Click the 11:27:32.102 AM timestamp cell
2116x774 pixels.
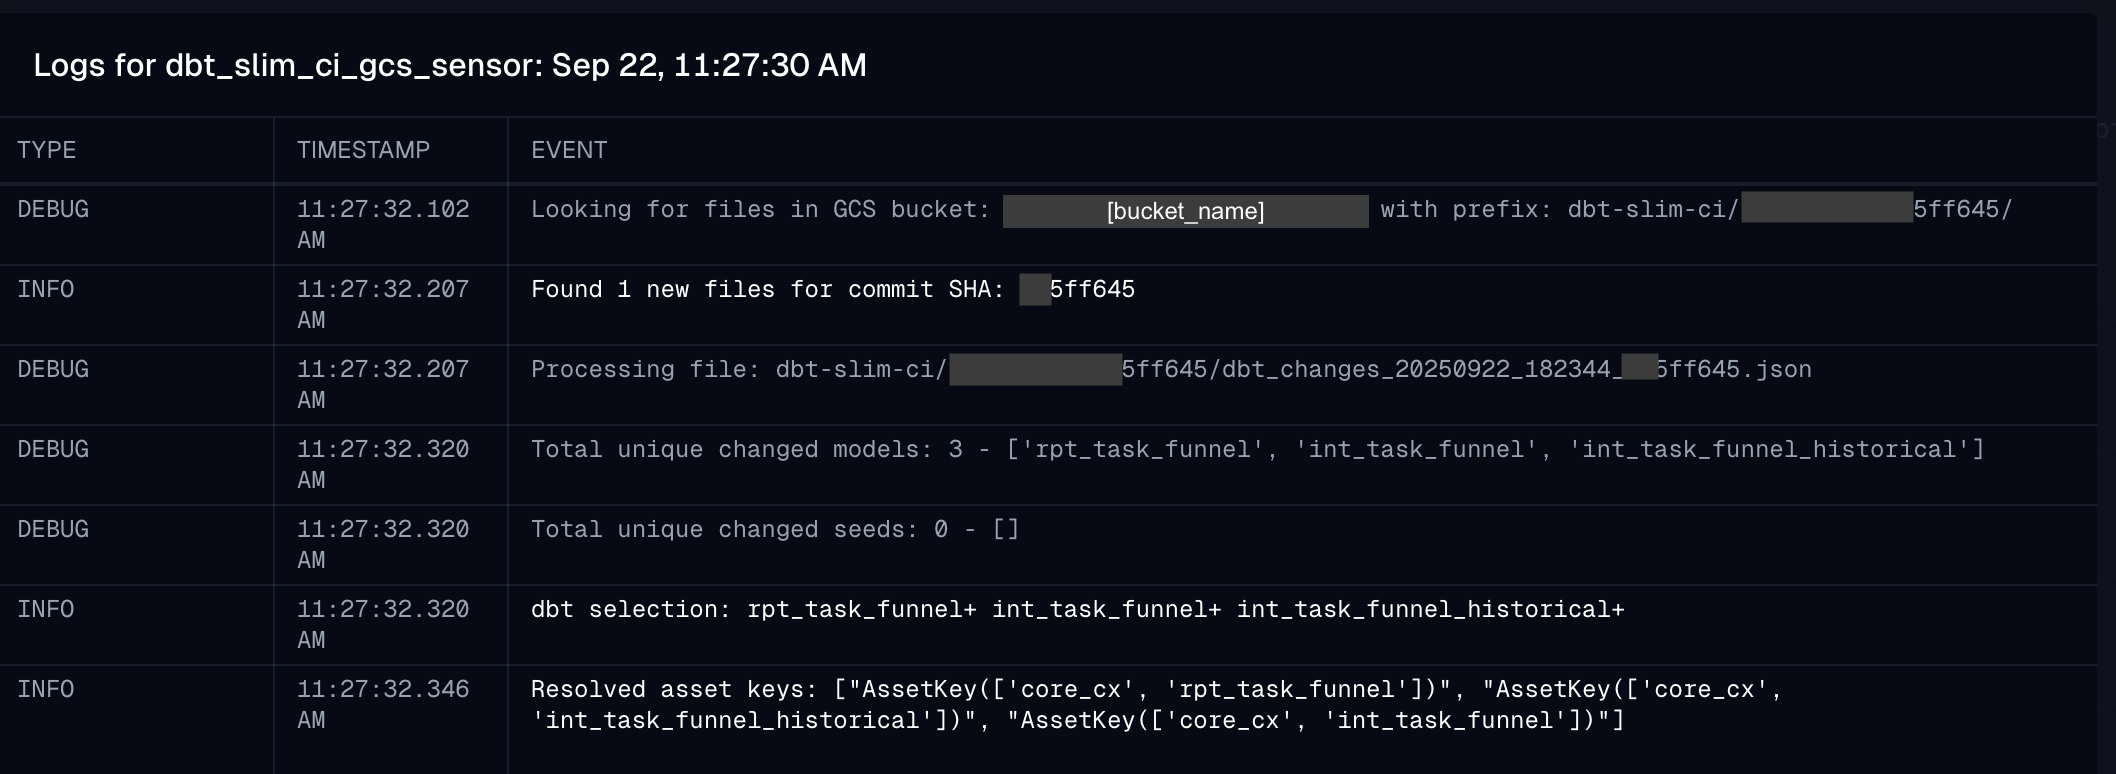coord(383,225)
